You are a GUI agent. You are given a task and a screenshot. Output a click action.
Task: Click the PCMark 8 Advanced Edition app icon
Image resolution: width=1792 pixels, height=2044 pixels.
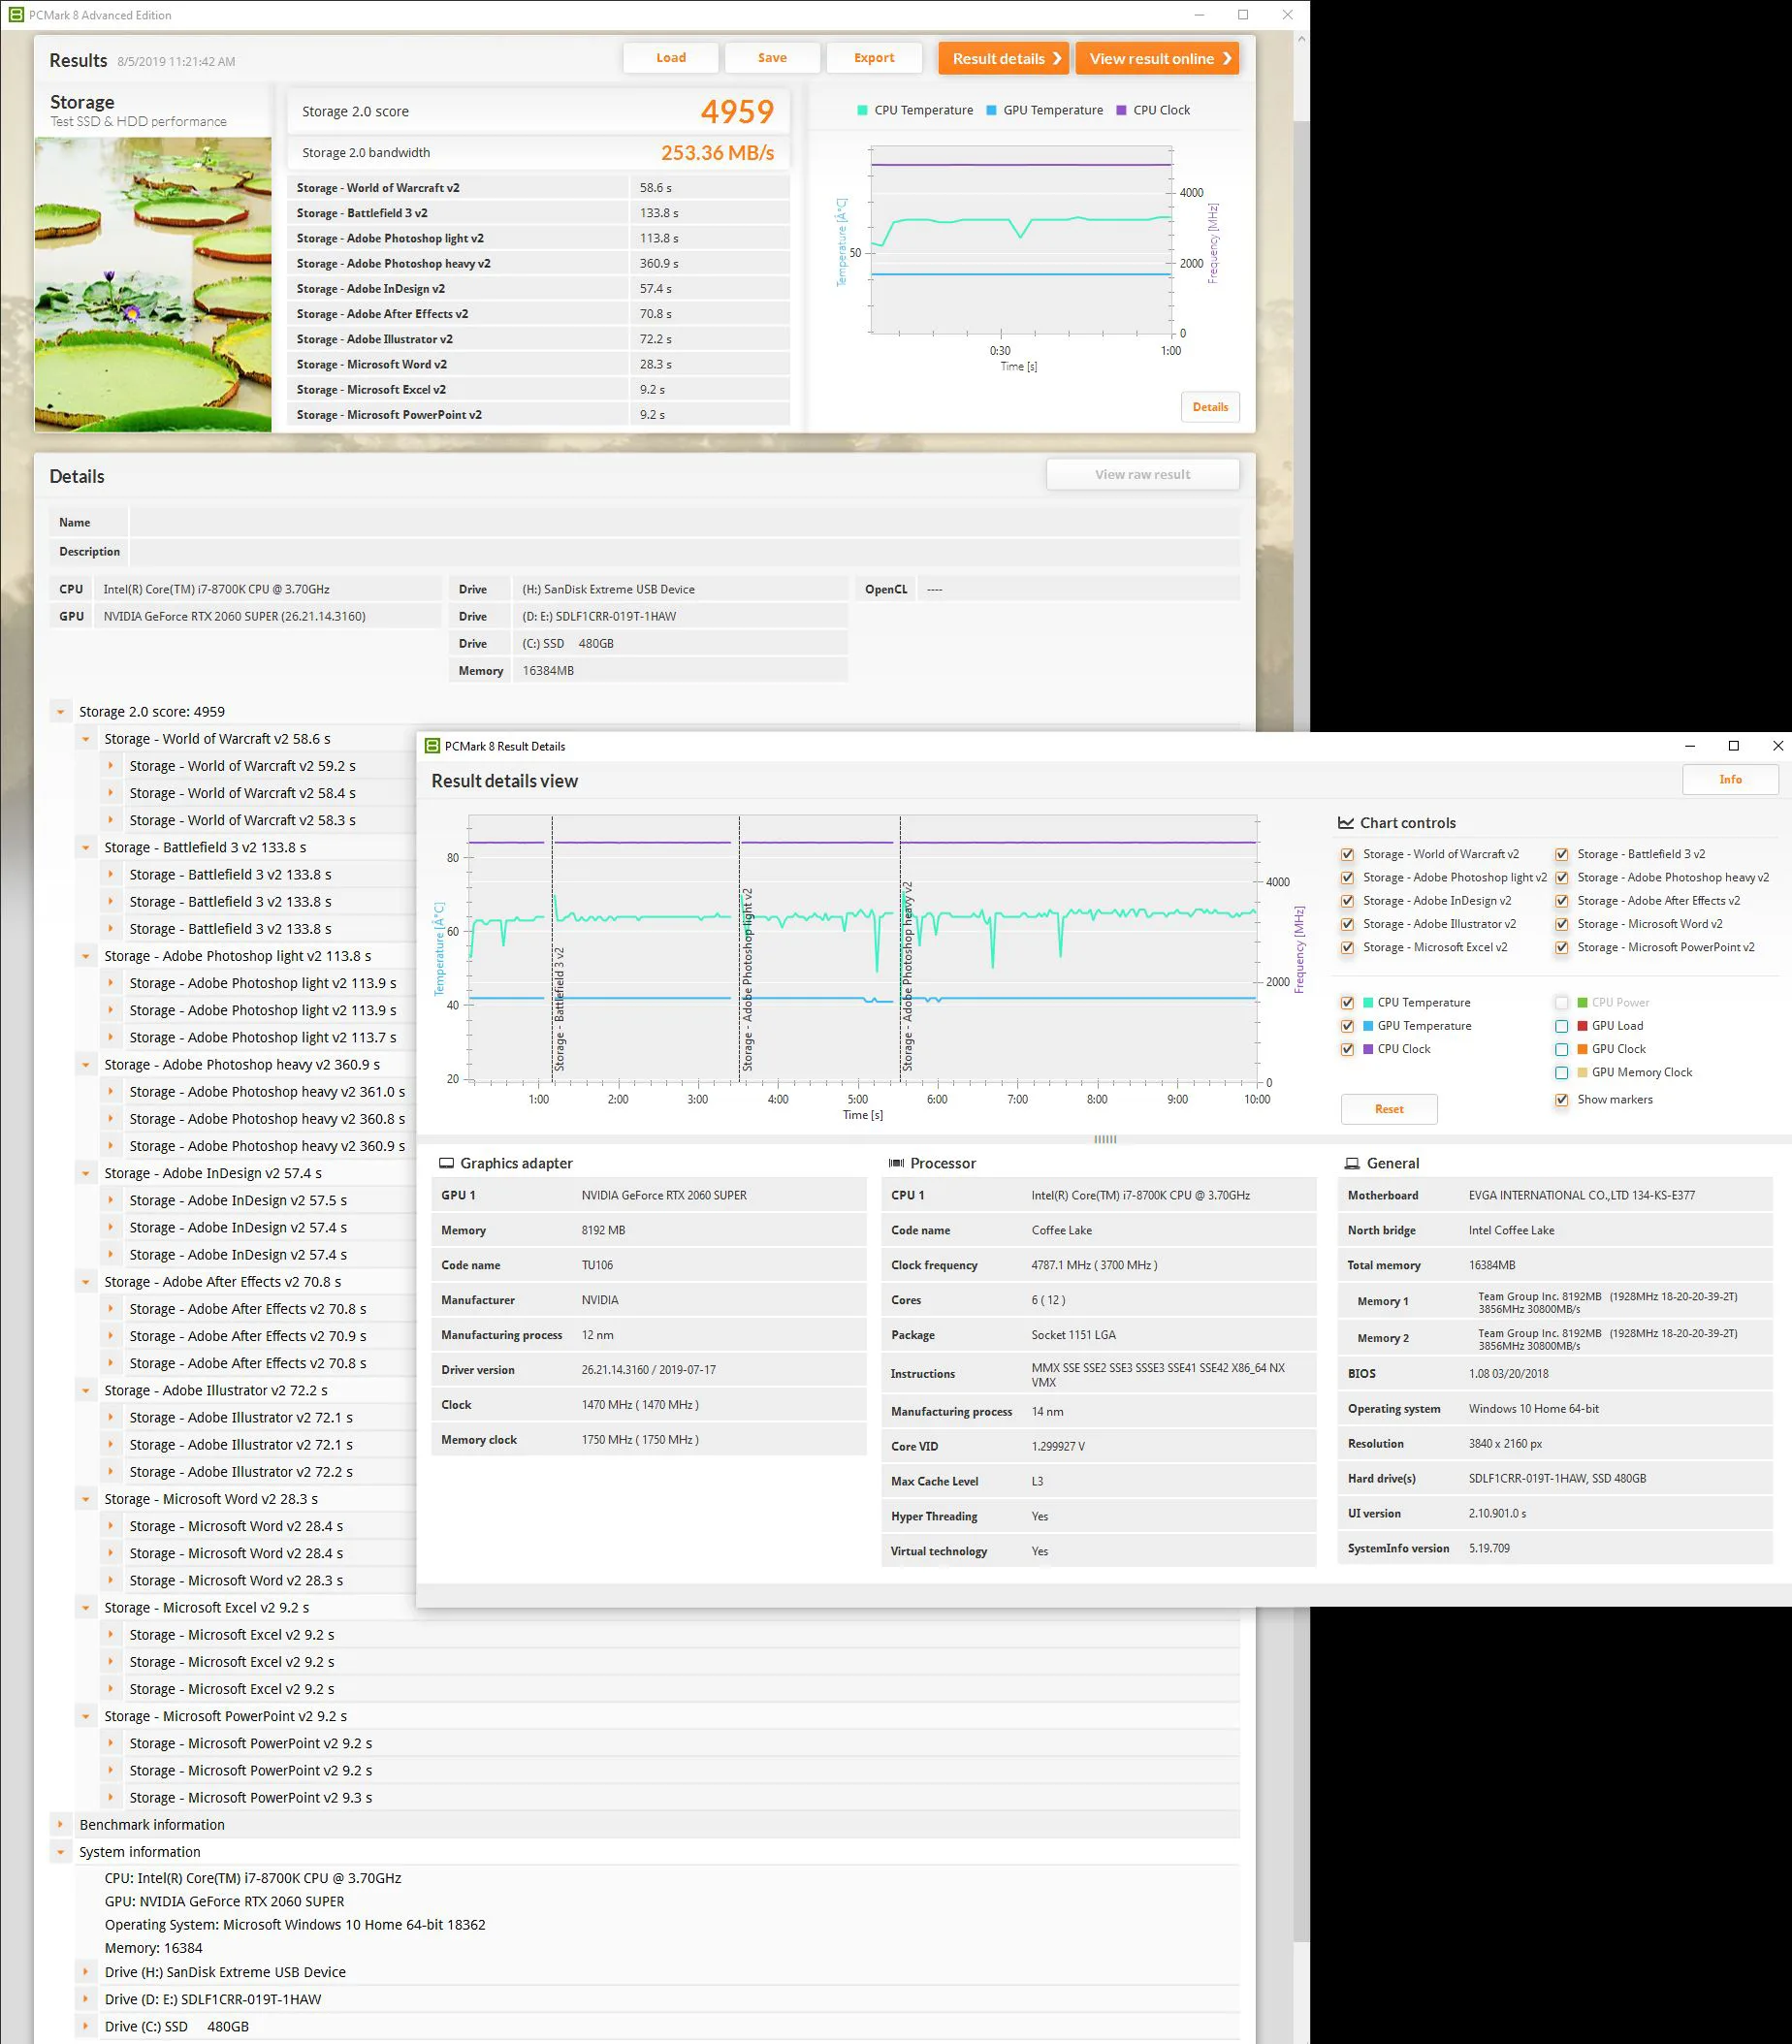point(16,15)
